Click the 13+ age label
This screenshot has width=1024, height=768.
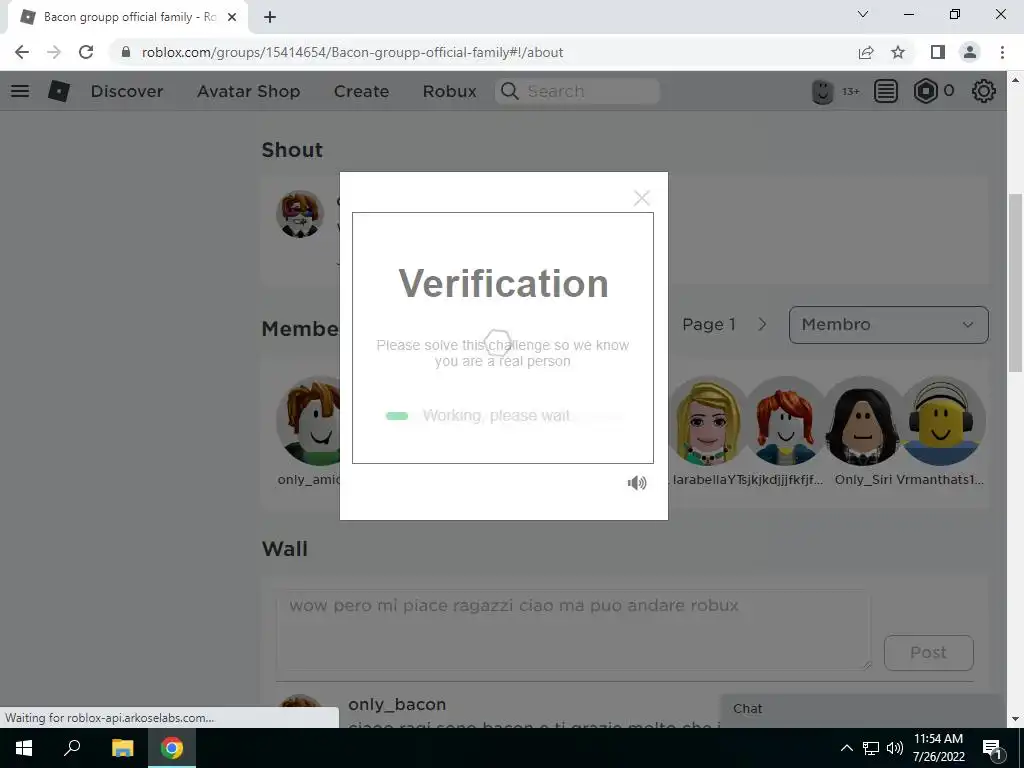pyautogui.click(x=850, y=91)
